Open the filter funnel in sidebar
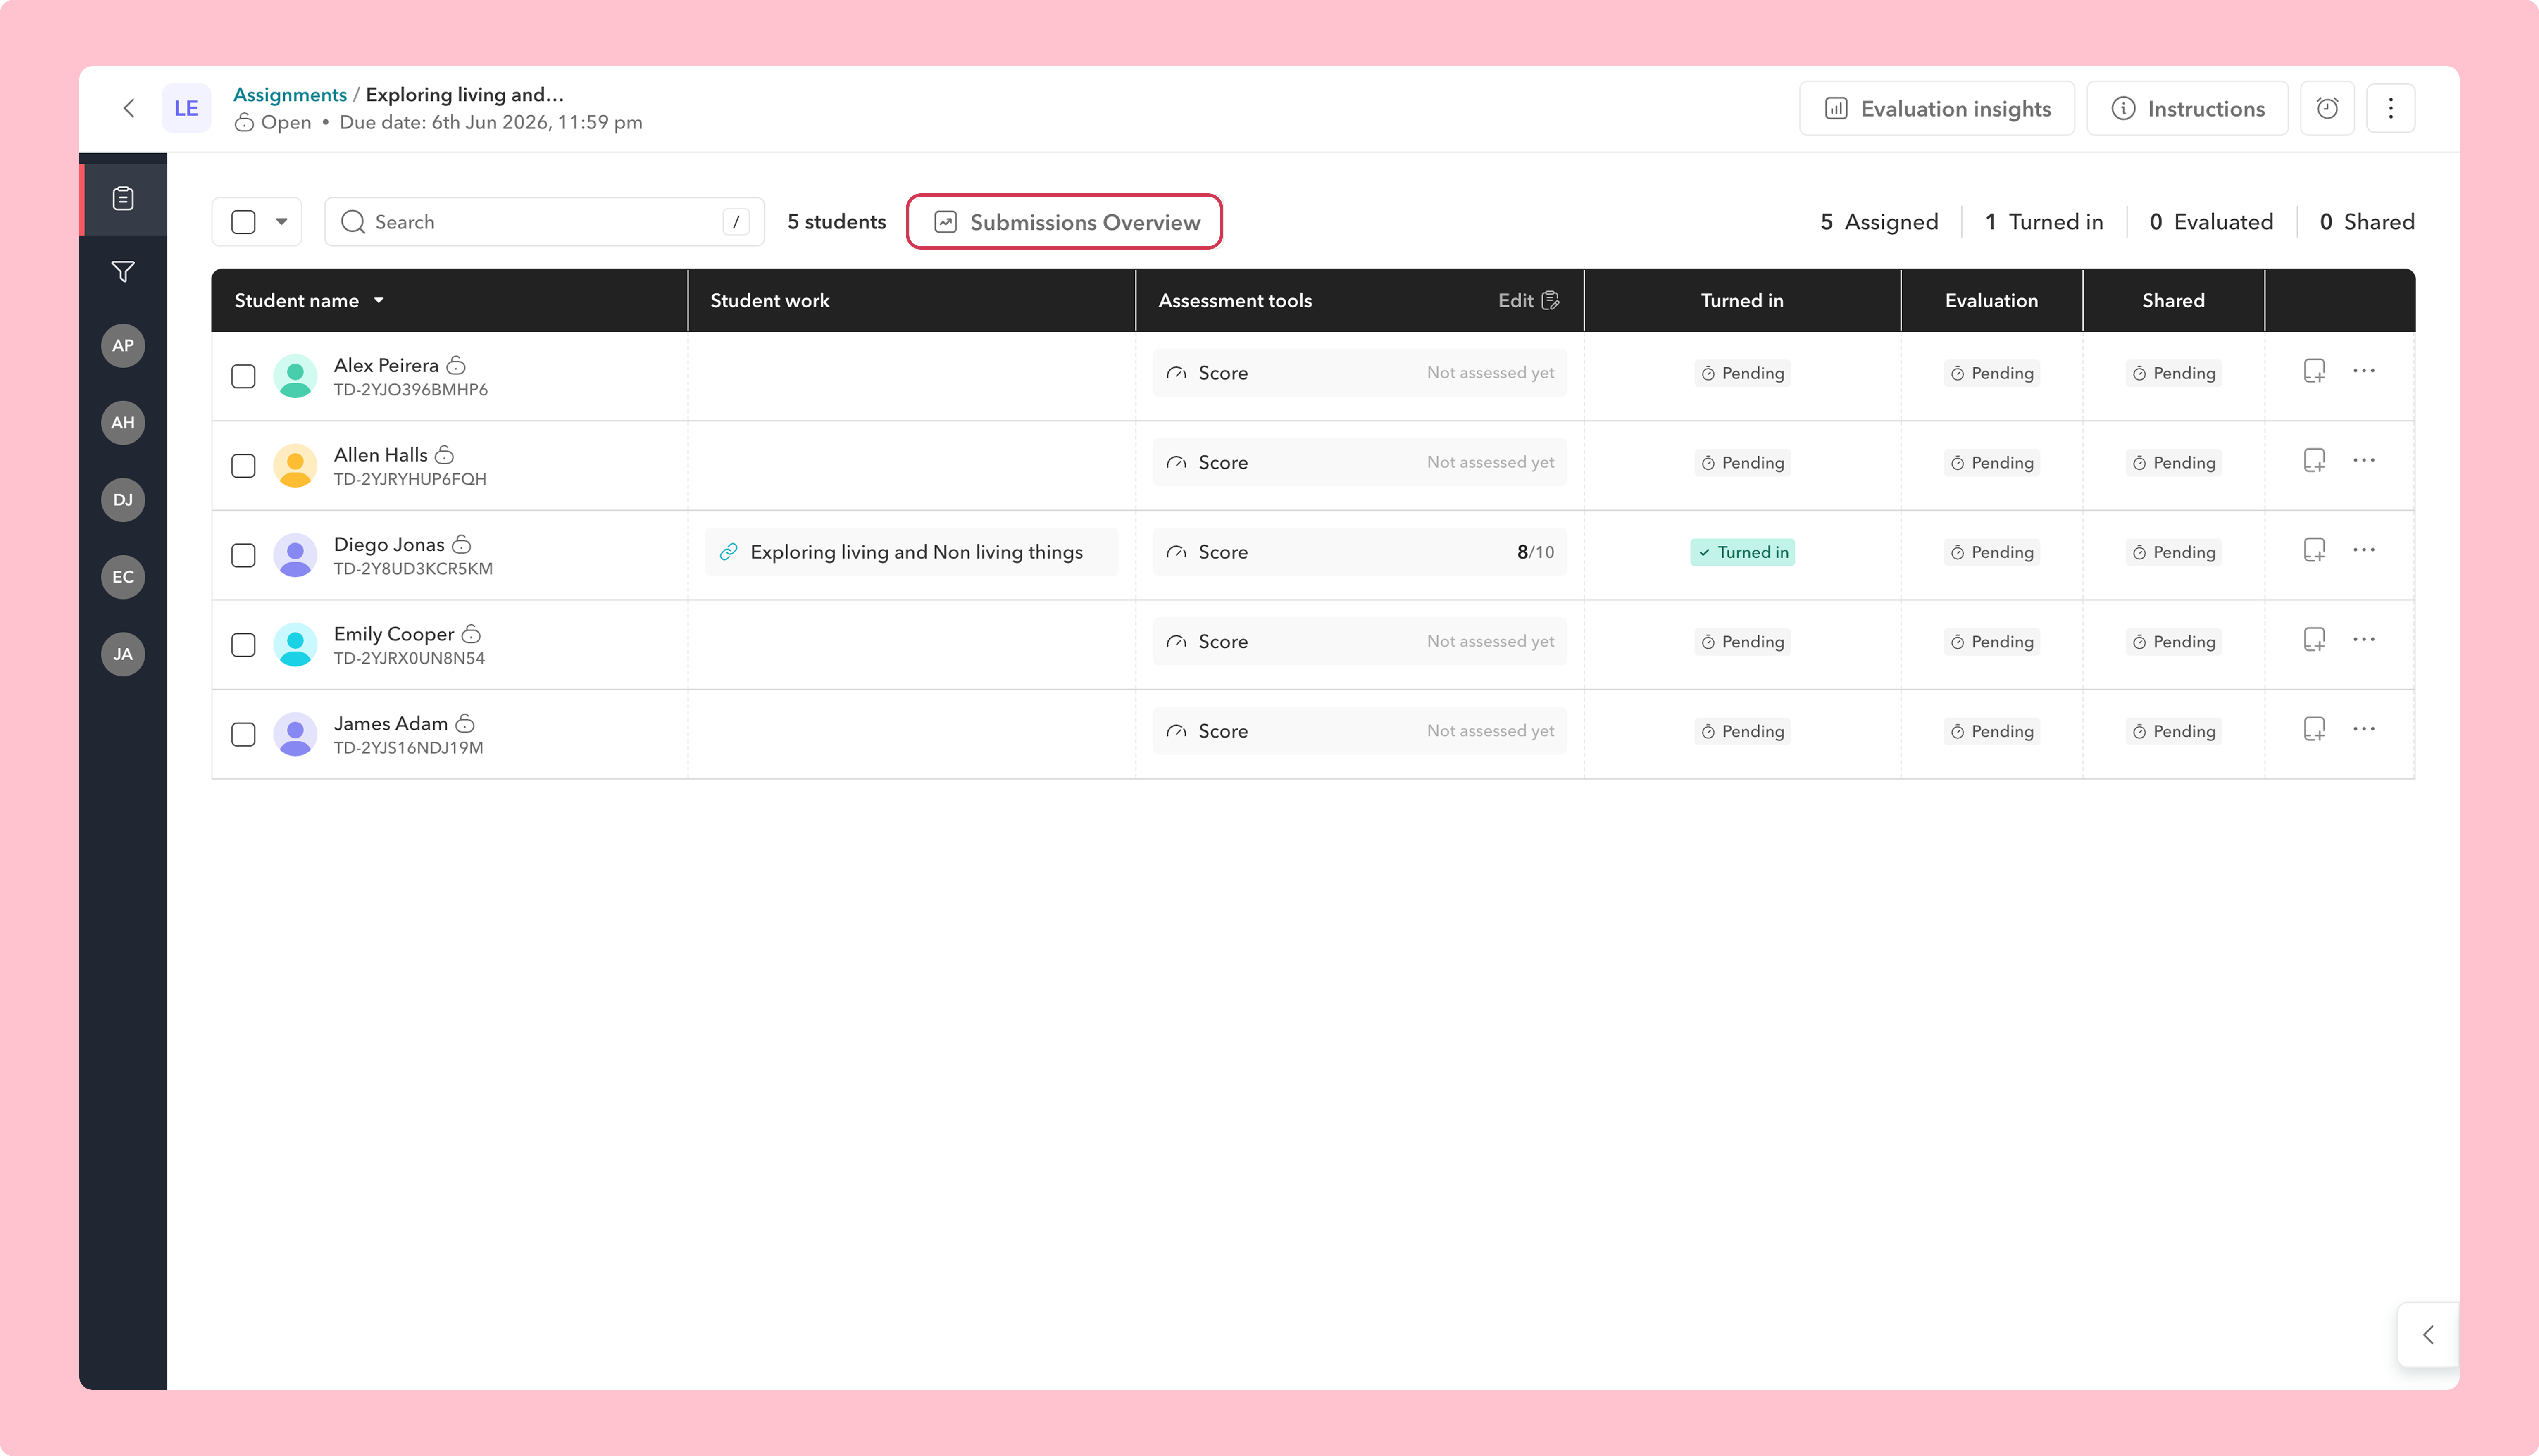This screenshot has width=2539, height=1456. [x=123, y=271]
